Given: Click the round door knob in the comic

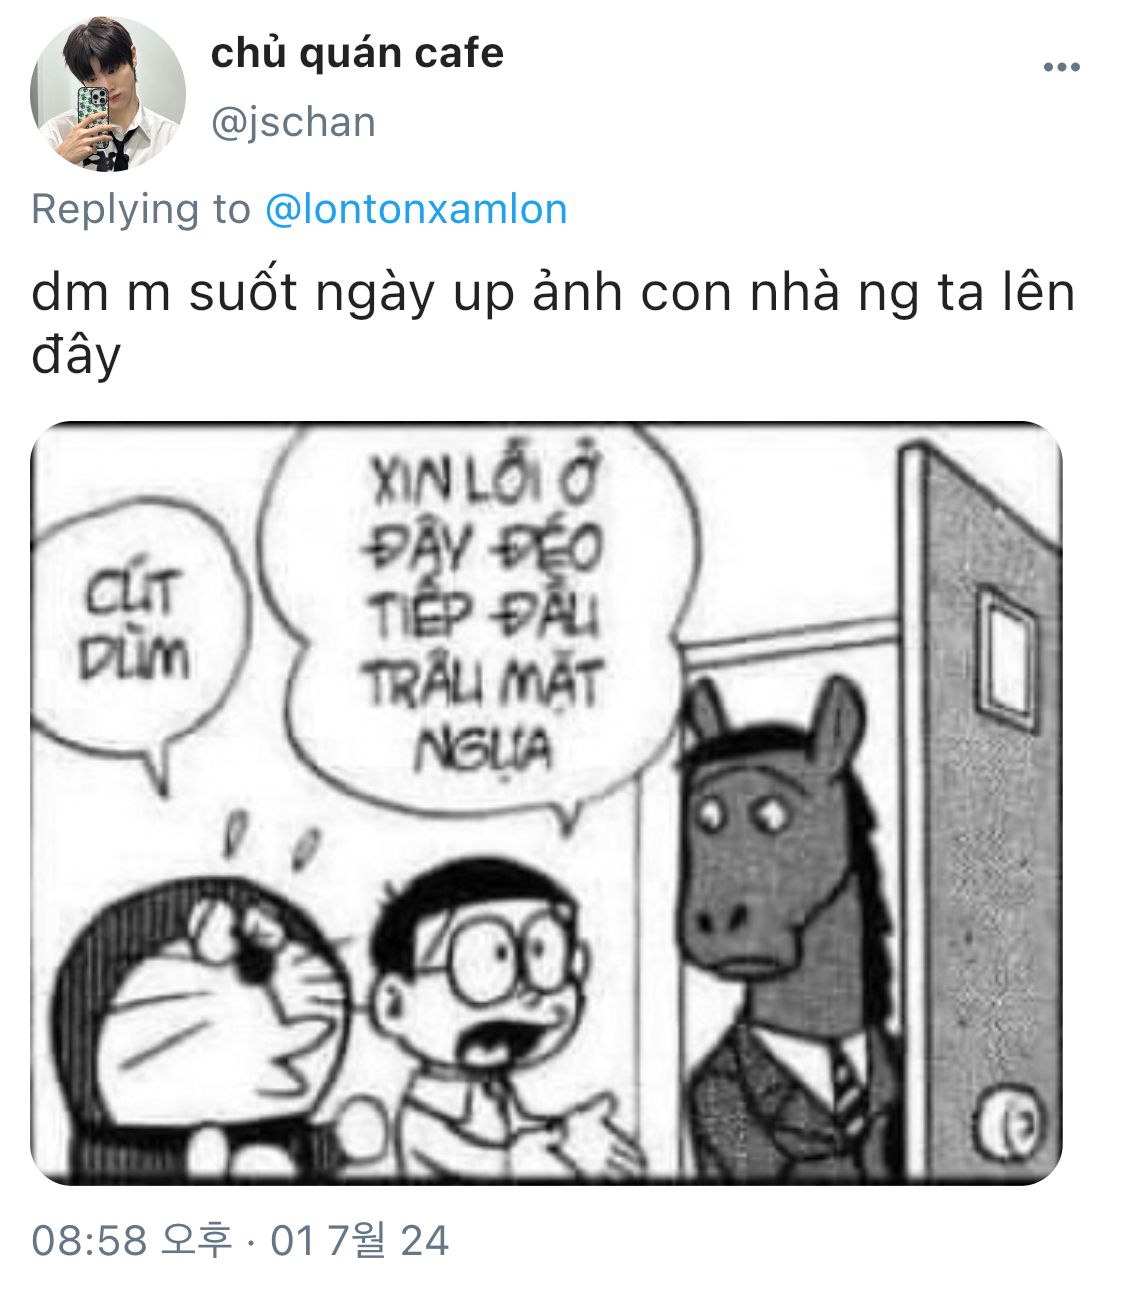Looking at the screenshot, I should click(1008, 1116).
